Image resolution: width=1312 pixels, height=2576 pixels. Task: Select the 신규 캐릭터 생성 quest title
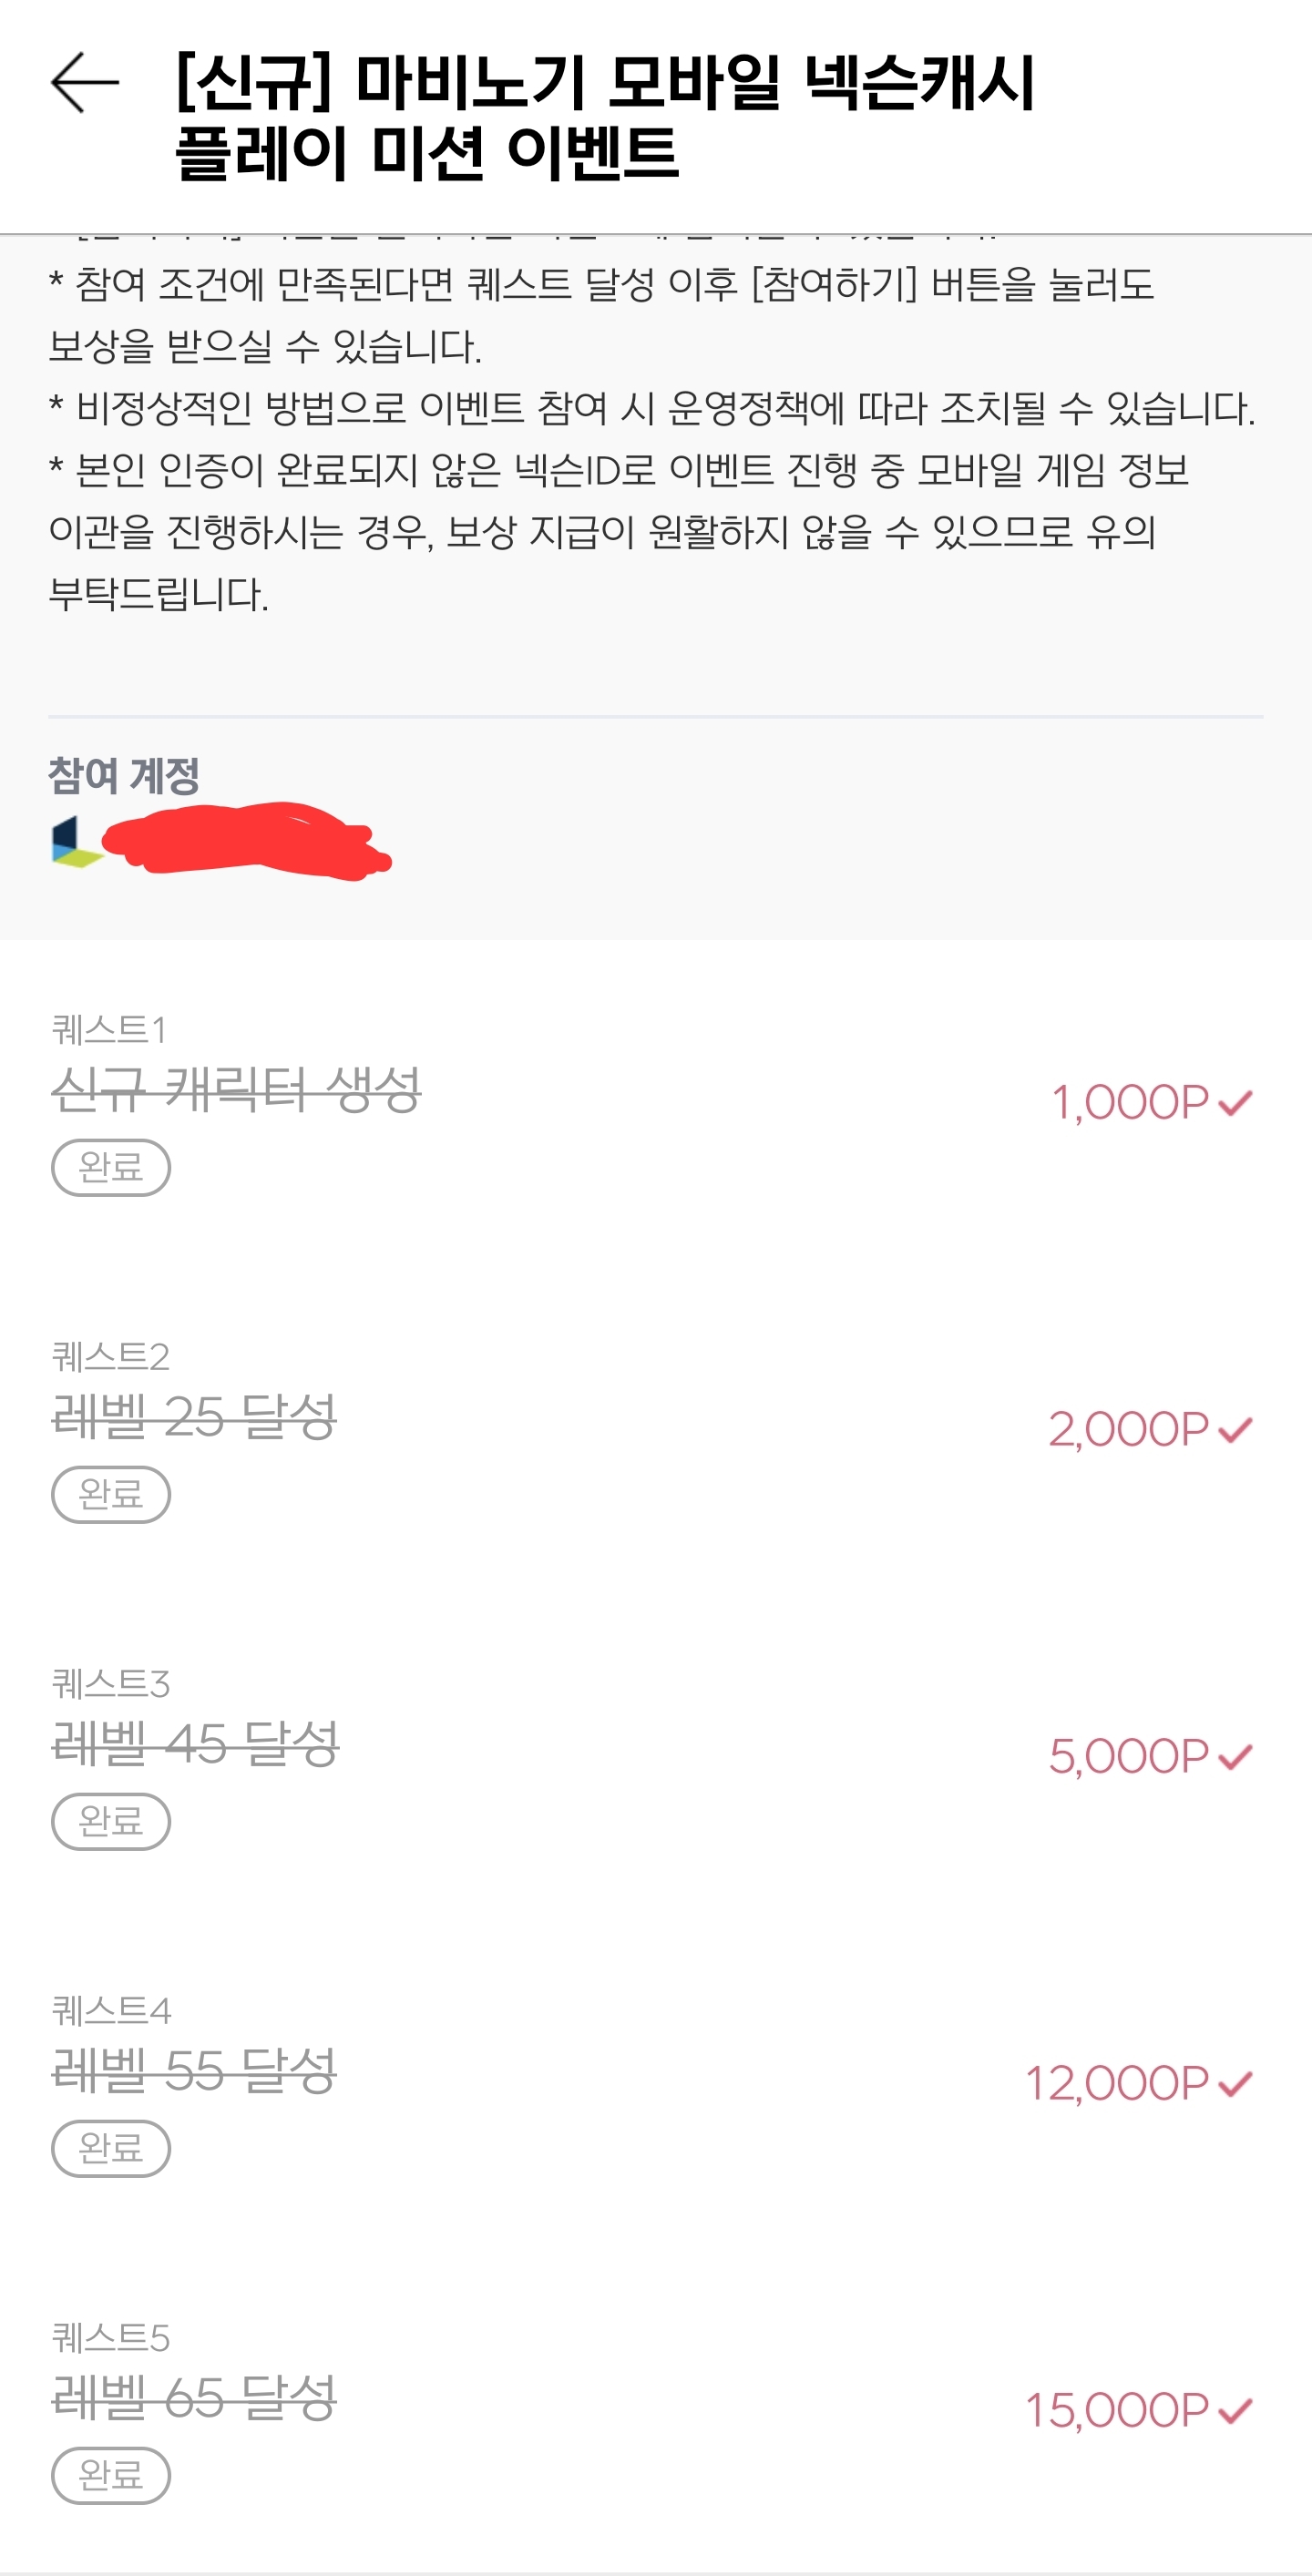pos(236,1089)
